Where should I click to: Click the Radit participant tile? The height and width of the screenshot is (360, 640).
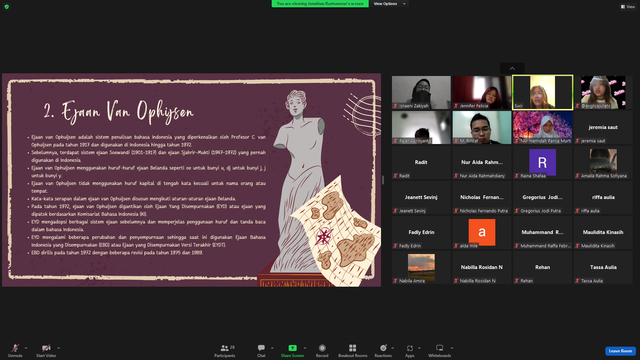421,162
